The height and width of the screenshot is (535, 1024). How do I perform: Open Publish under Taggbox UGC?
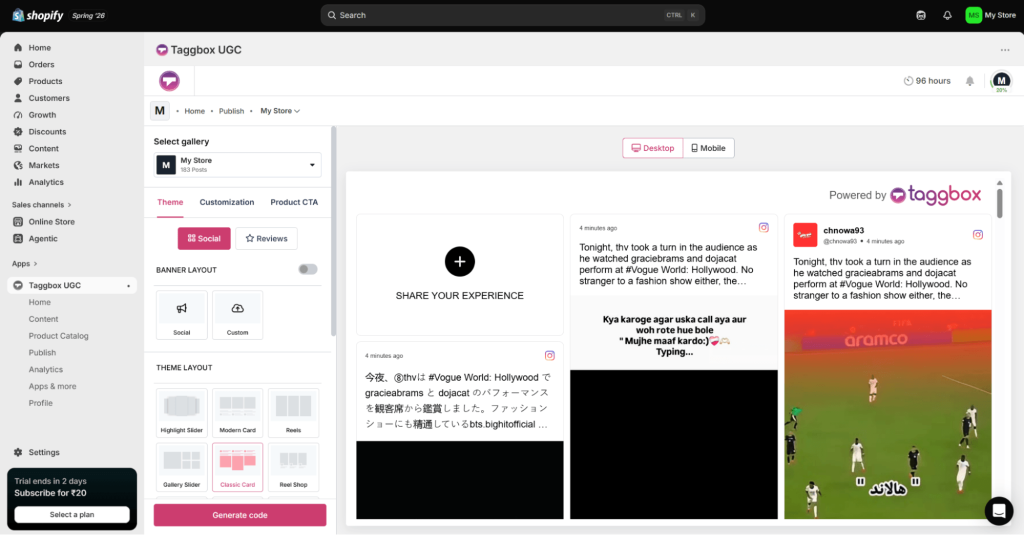(42, 353)
